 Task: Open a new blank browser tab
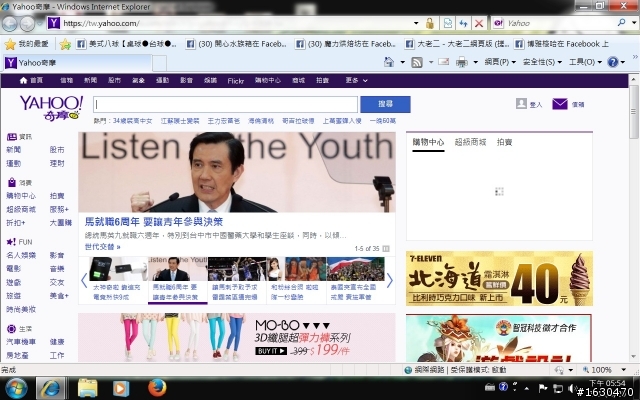pyautogui.click(x=160, y=64)
